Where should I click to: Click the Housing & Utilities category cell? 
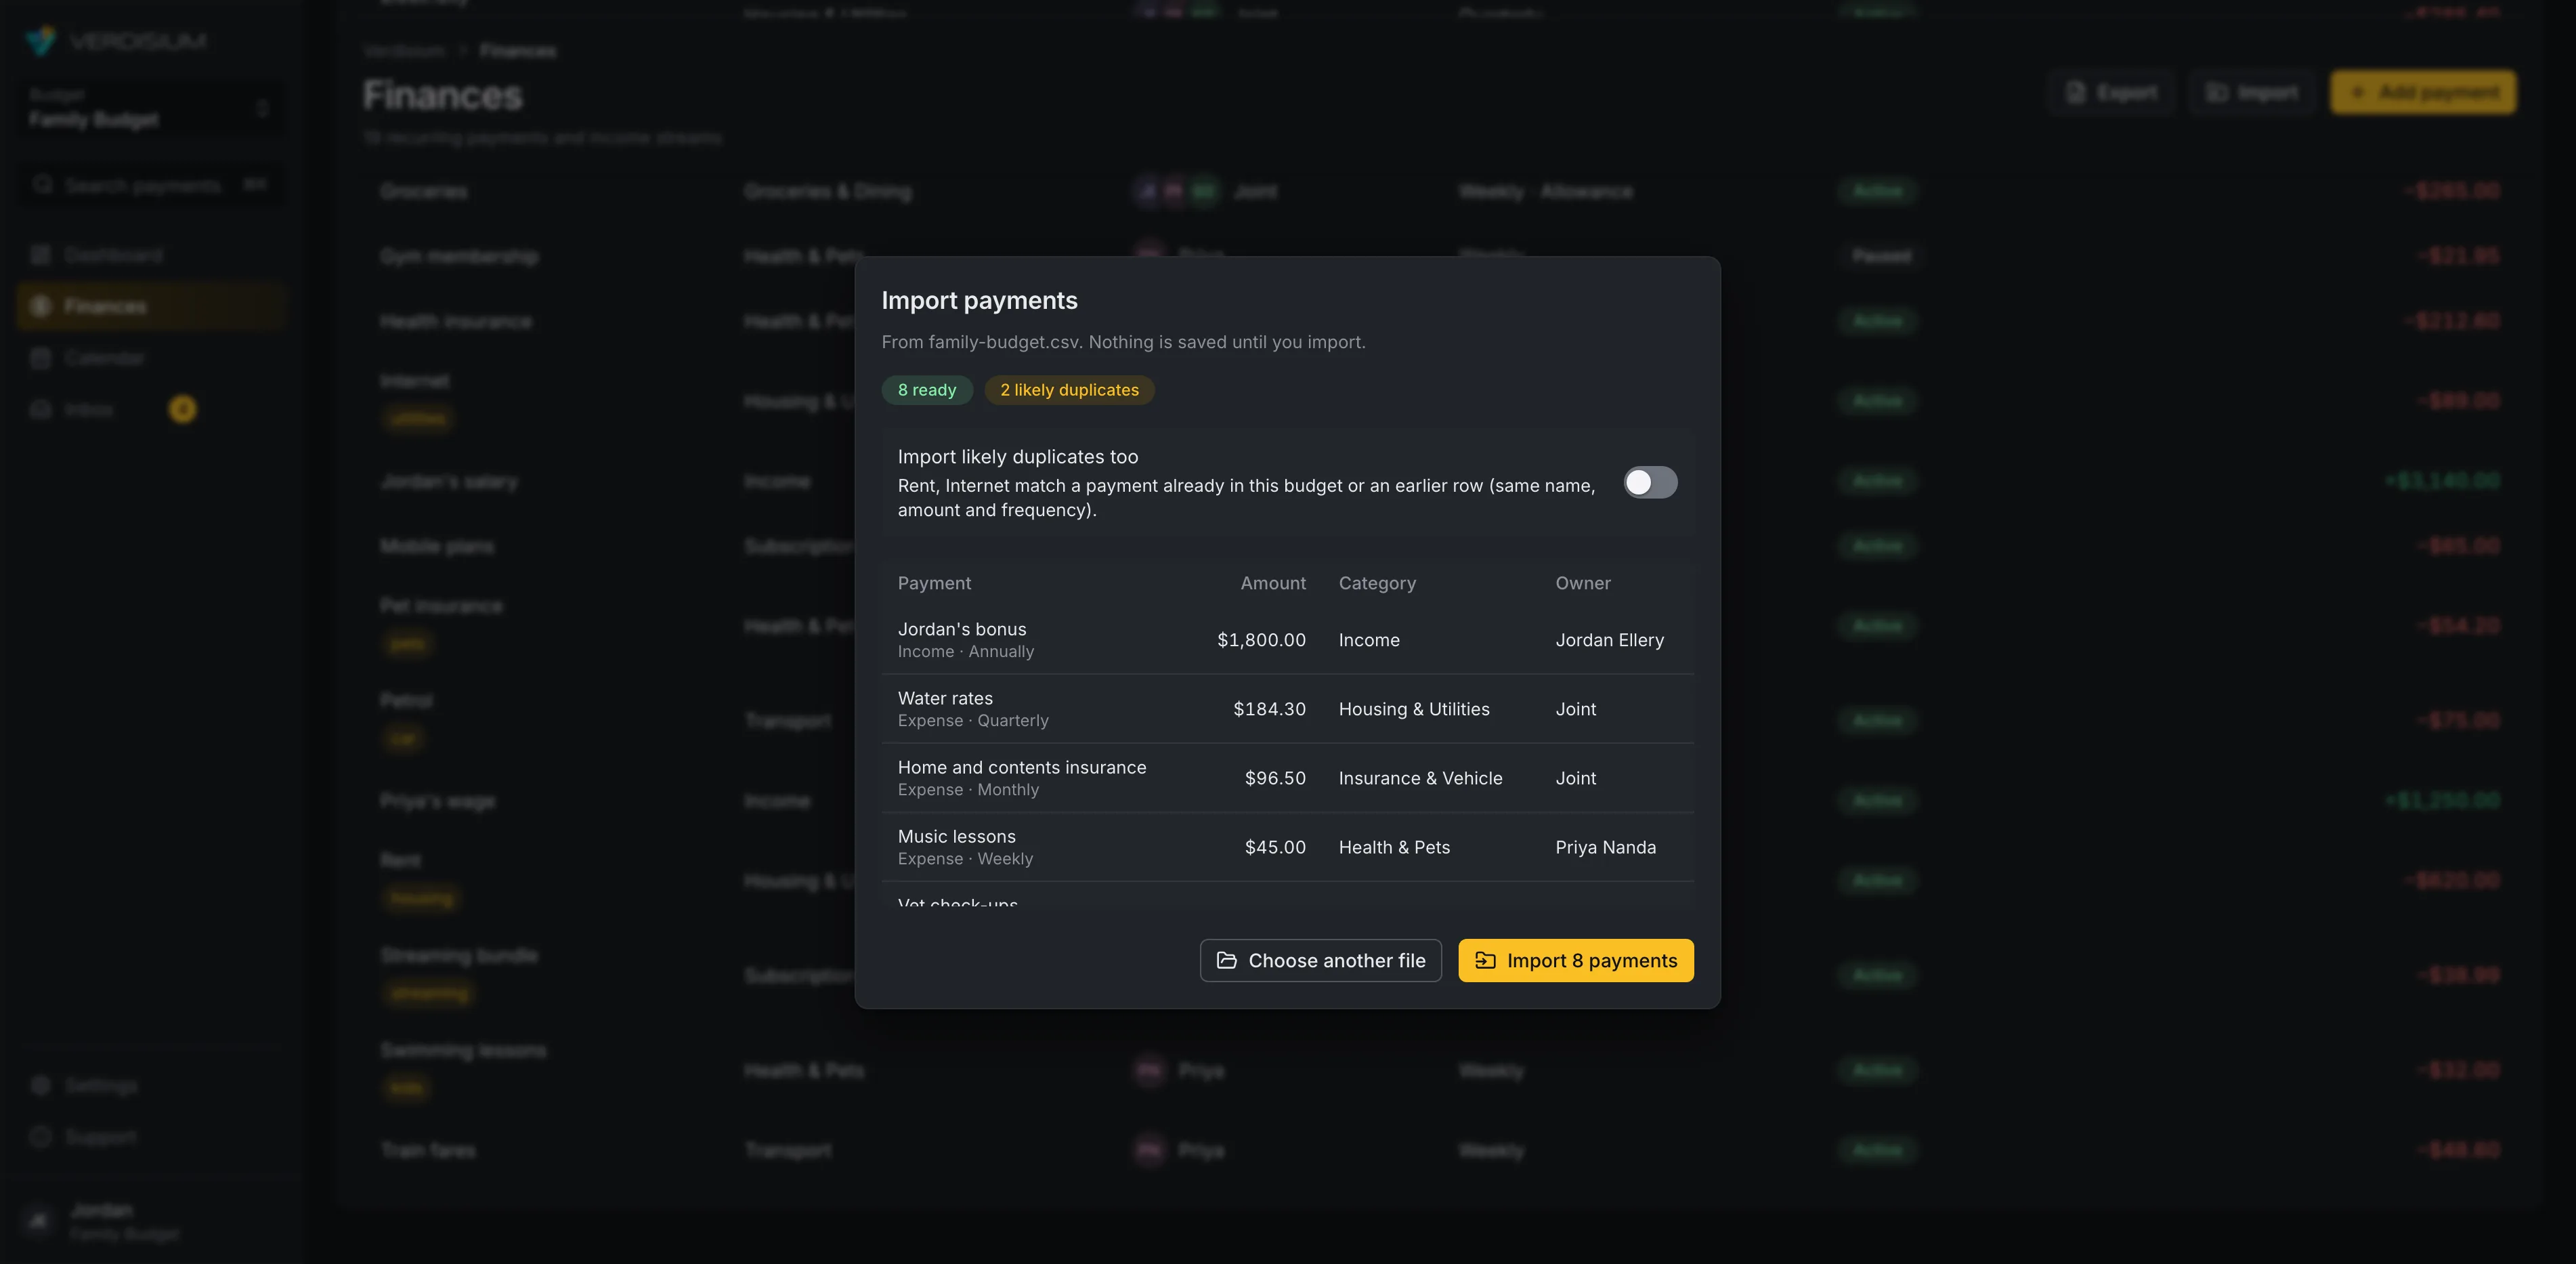[x=1414, y=709]
